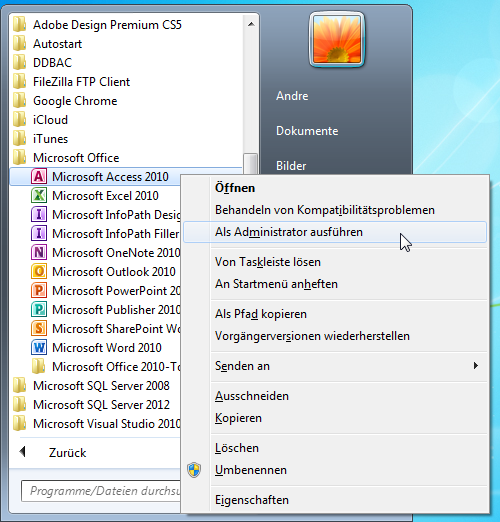500x522 pixels.
Task: Click the Microsoft Office folder icon
Action: [x=20, y=158]
